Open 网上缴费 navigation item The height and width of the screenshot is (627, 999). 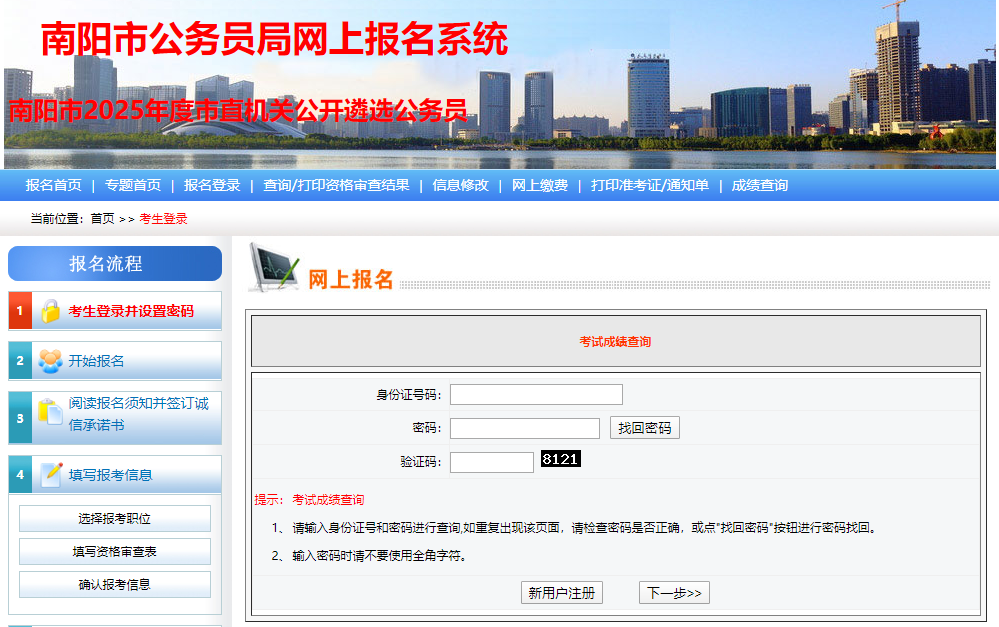540,185
